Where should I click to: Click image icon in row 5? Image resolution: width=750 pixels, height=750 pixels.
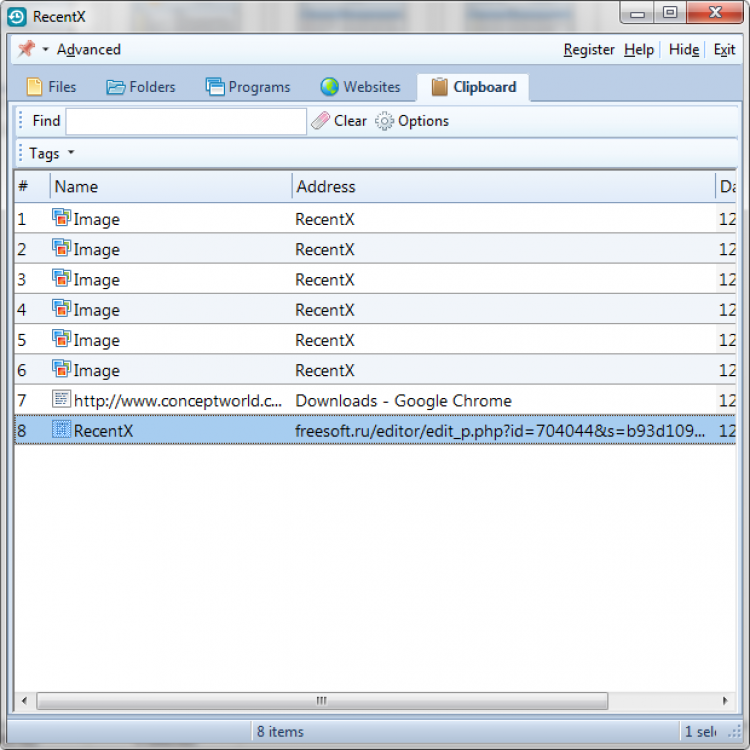61,339
